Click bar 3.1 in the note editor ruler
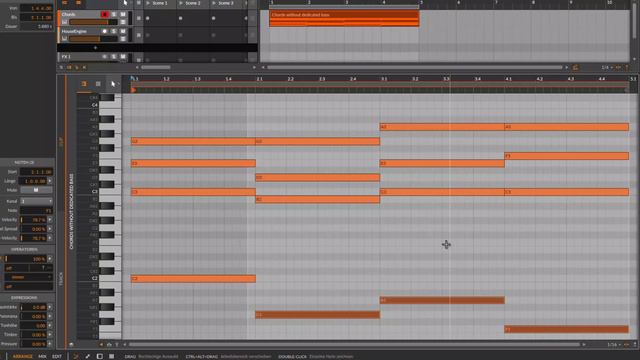640x360 pixels. pyautogui.click(x=384, y=78)
